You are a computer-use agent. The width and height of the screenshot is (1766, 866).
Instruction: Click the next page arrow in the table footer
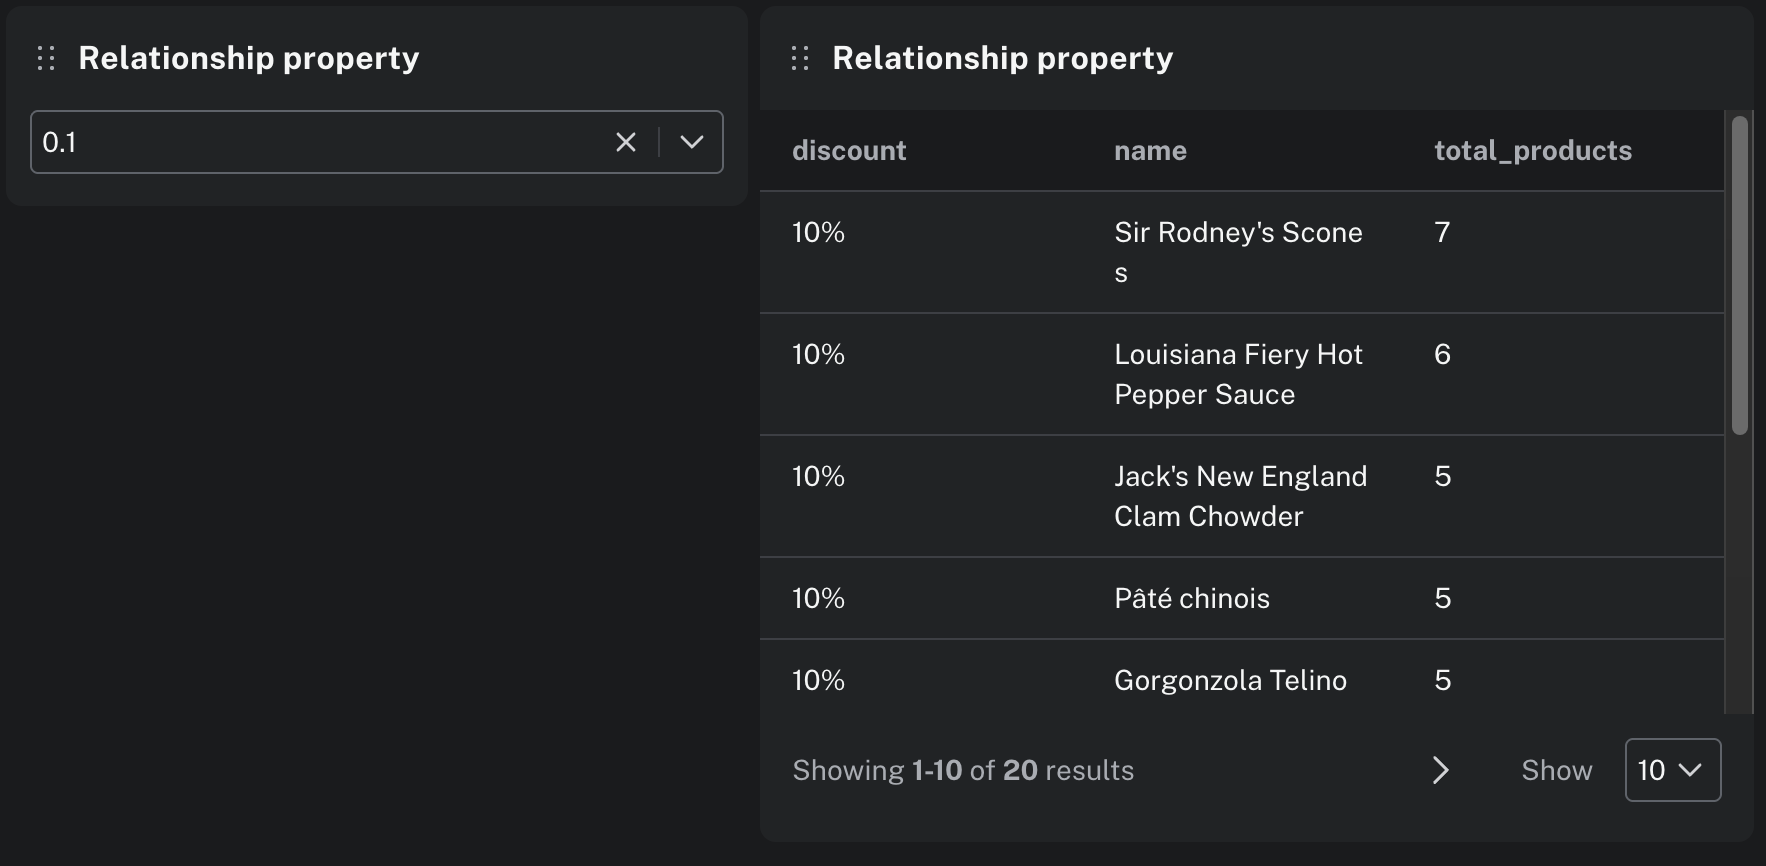1440,770
